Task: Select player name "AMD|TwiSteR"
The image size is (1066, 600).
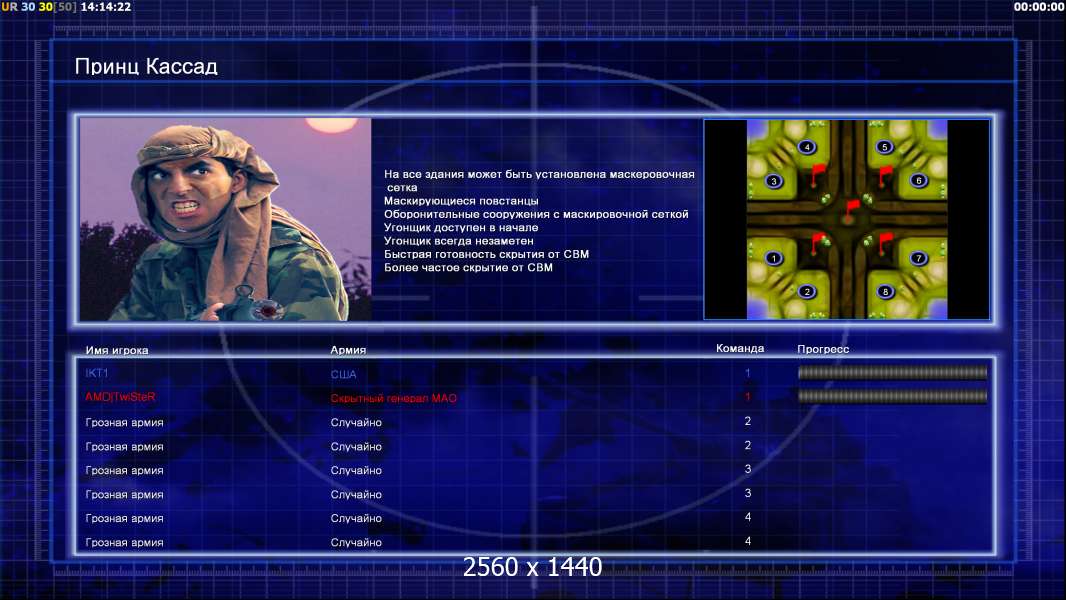Action: (x=120, y=397)
